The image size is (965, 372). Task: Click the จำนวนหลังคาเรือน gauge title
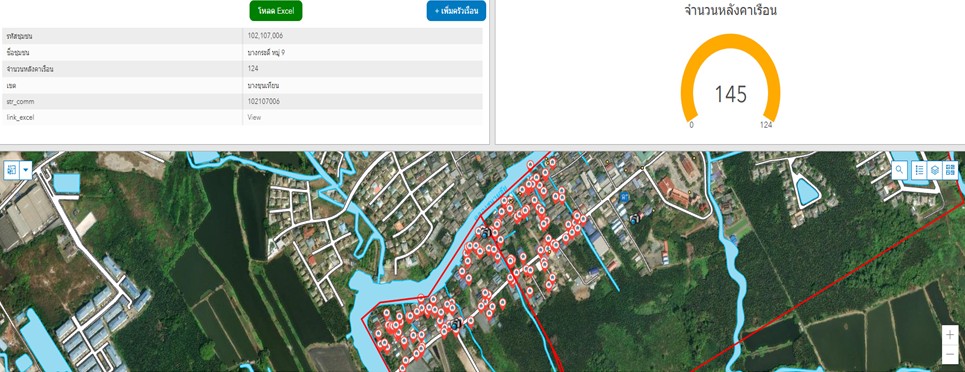pos(731,10)
